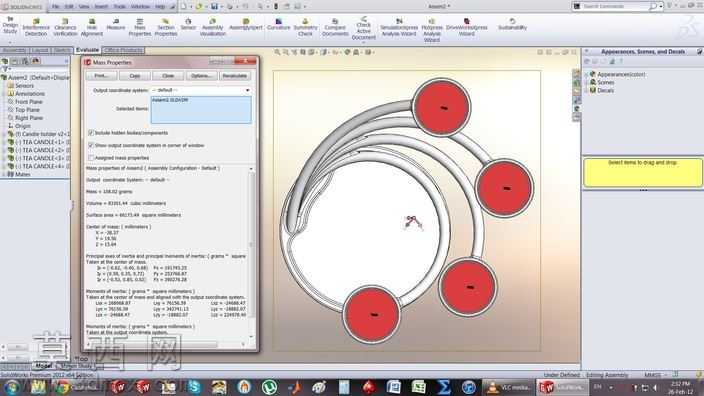Click Zoom to Fit in the view toolbar

click(x=277, y=52)
